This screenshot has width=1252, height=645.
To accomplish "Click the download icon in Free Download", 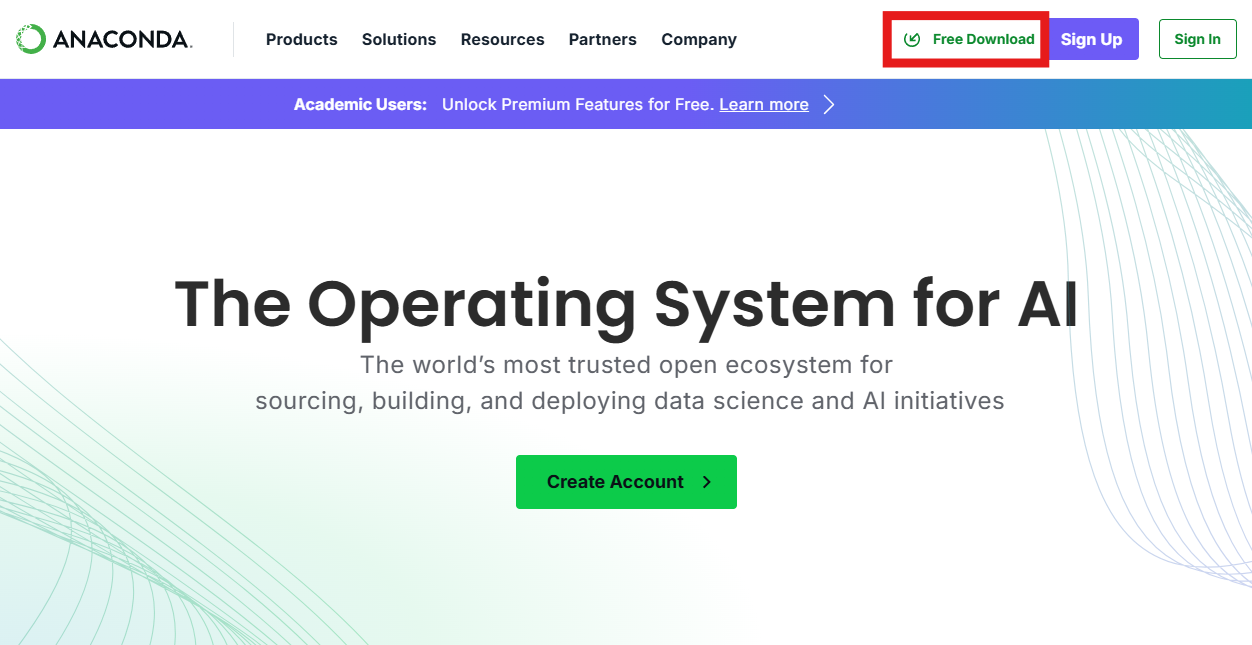I will click(912, 39).
